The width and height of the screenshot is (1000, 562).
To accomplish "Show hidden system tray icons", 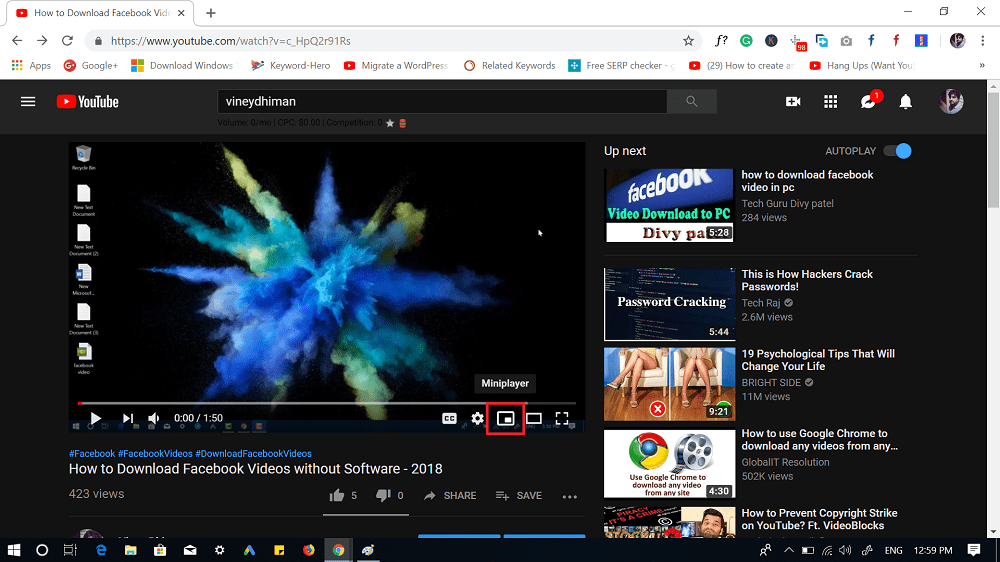I will click(789, 550).
